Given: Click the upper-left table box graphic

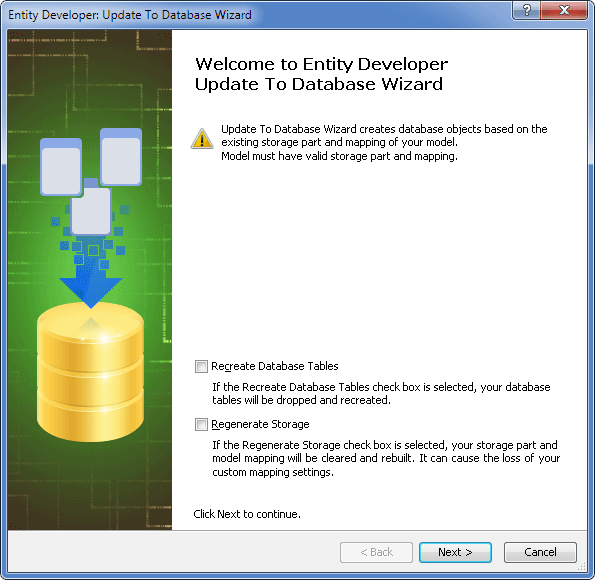Looking at the screenshot, I should [x=61, y=167].
